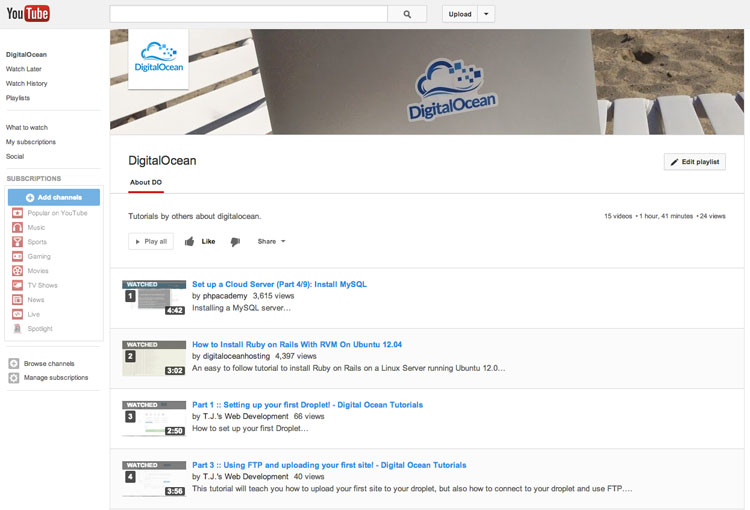The width and height of the screenshot is (750, 510).
Task: Click the search magnifier button
Action: coord(407,14)
